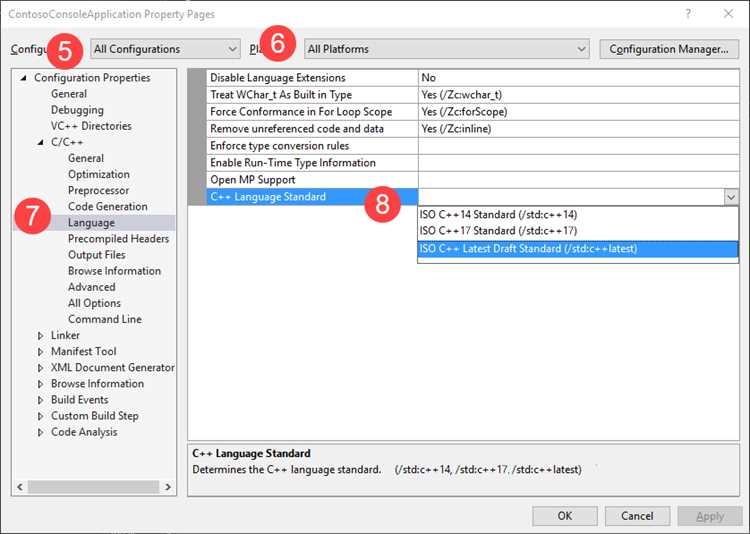Click the tree horizontal scrollbar thumb

click(x=93, y=487)
